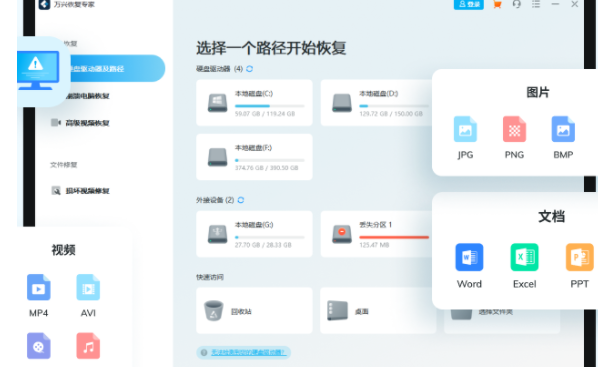Click the '125.47 MB' size text

[374, 245]
